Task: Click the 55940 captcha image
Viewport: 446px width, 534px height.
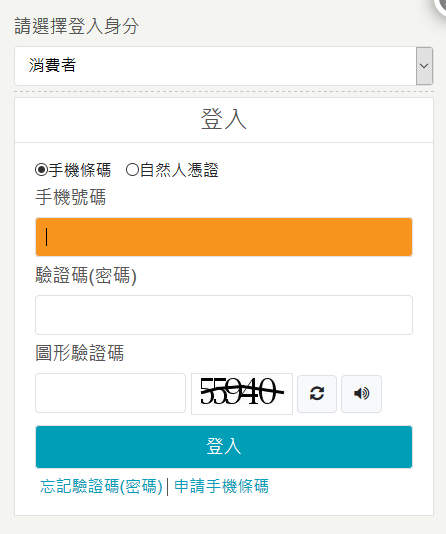Action: (x=242, y=394)
